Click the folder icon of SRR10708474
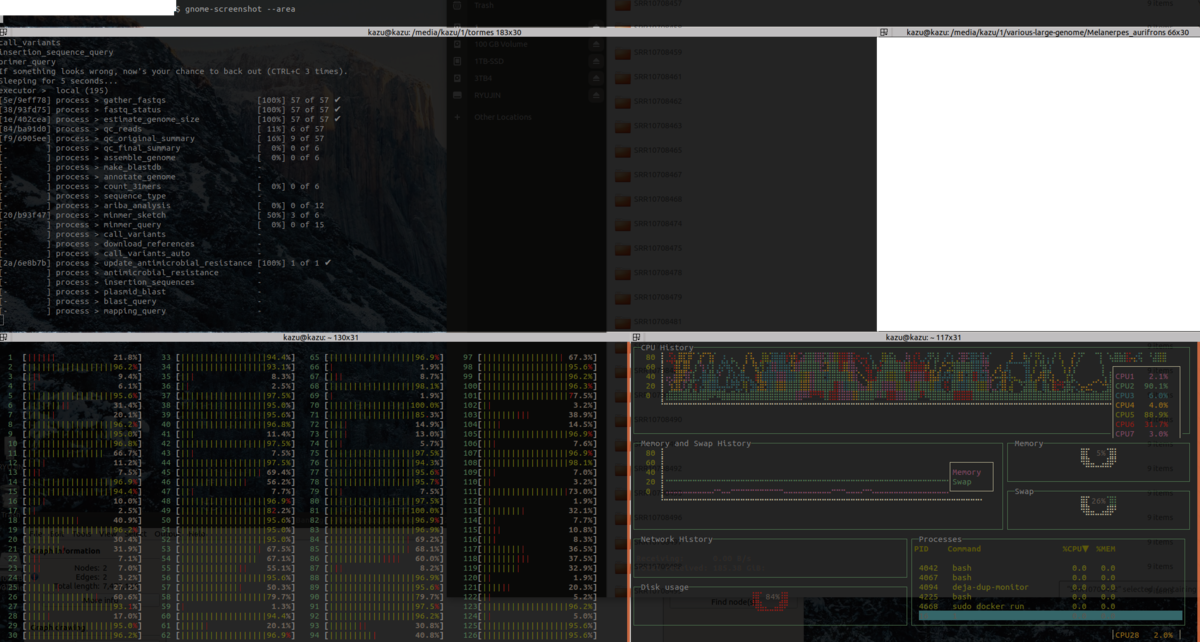The width and height of the screenshot is (1200, 642). click(622, 224)
